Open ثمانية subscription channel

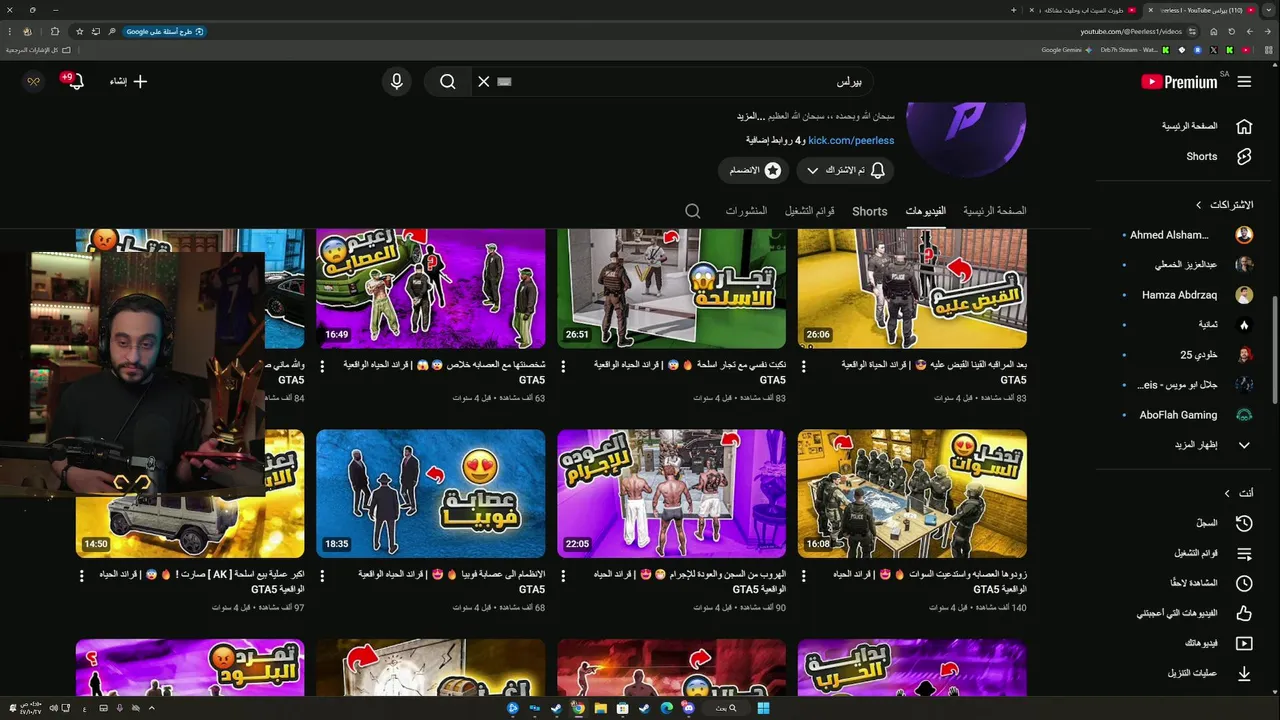[1190, 325]
